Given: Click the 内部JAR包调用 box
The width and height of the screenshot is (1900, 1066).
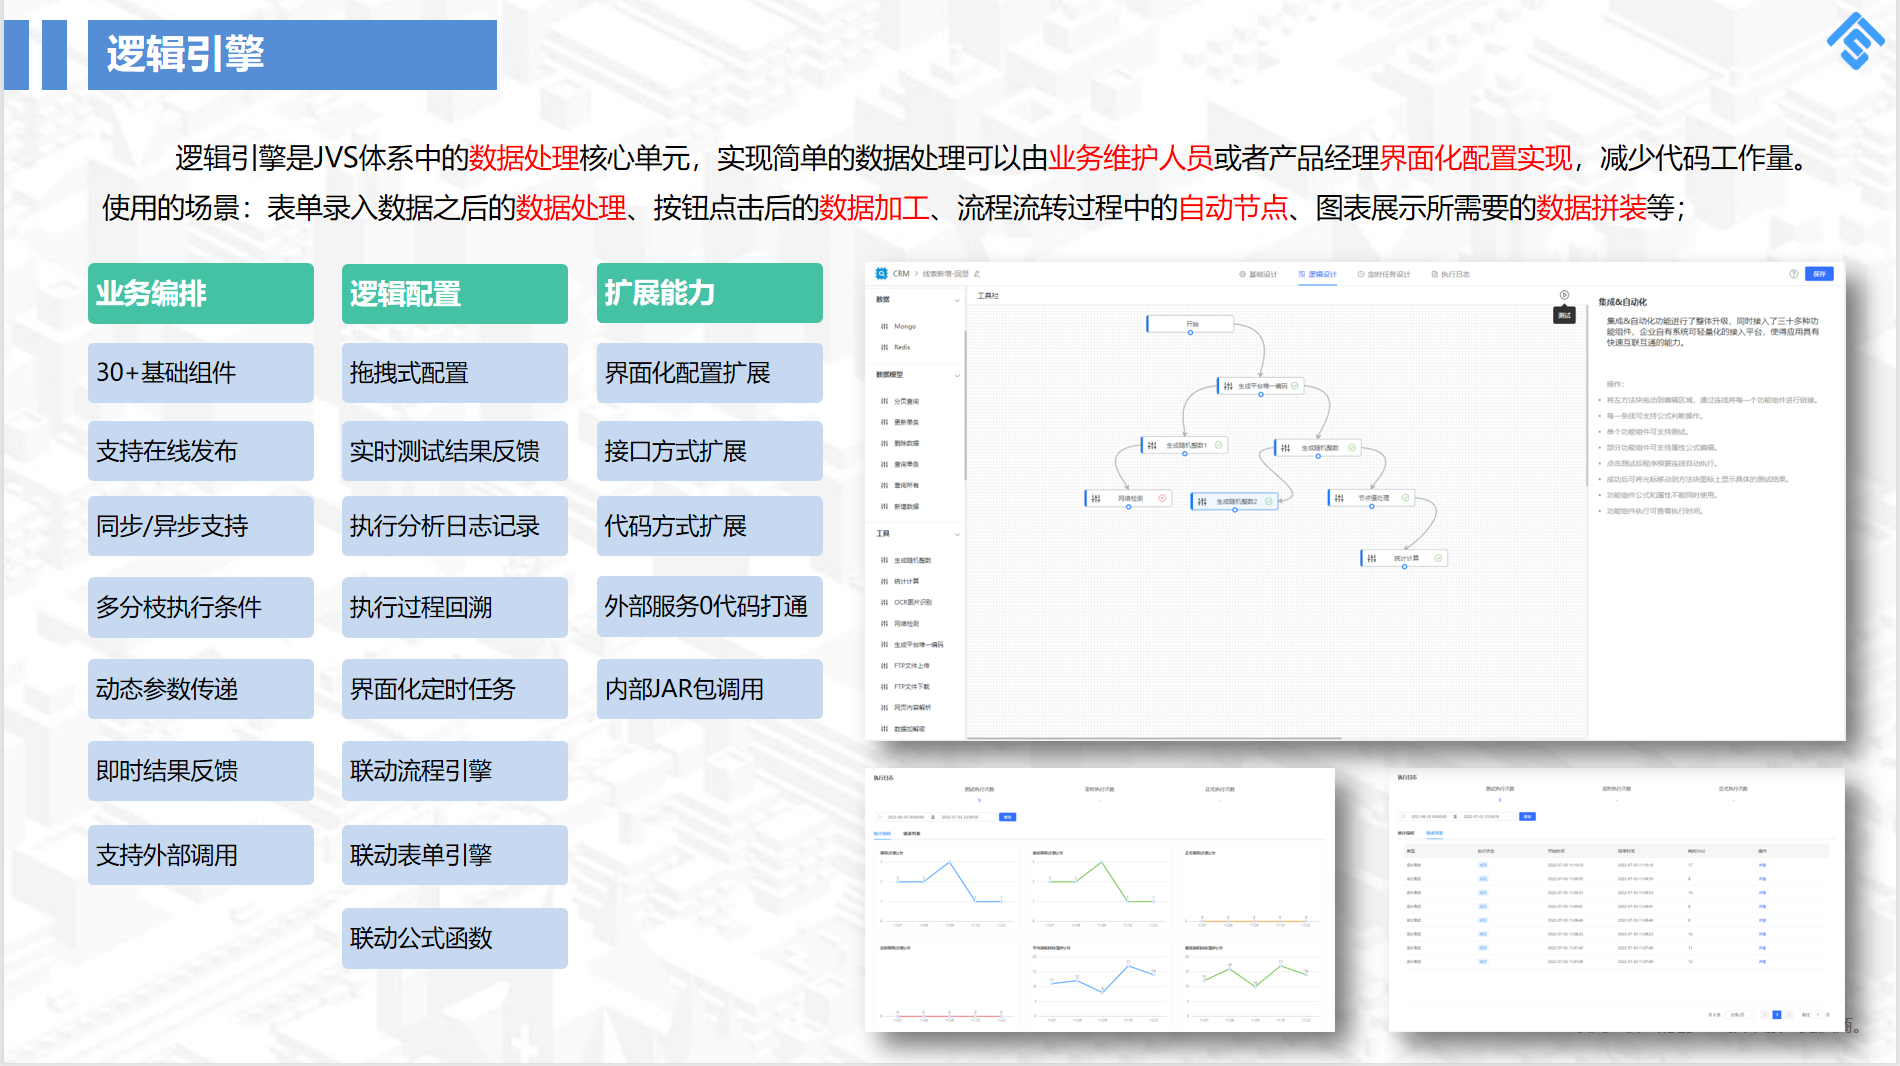Looking at the screenshot, I should pyautogui.click(x=710, y=689).
